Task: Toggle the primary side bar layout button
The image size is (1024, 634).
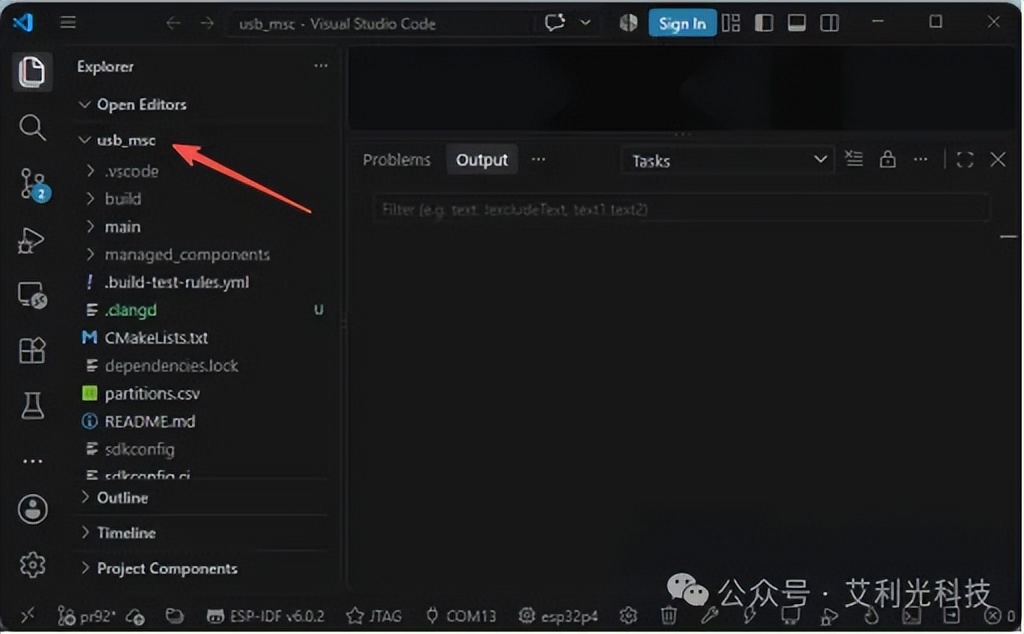Action: click(x=763, y=24)
